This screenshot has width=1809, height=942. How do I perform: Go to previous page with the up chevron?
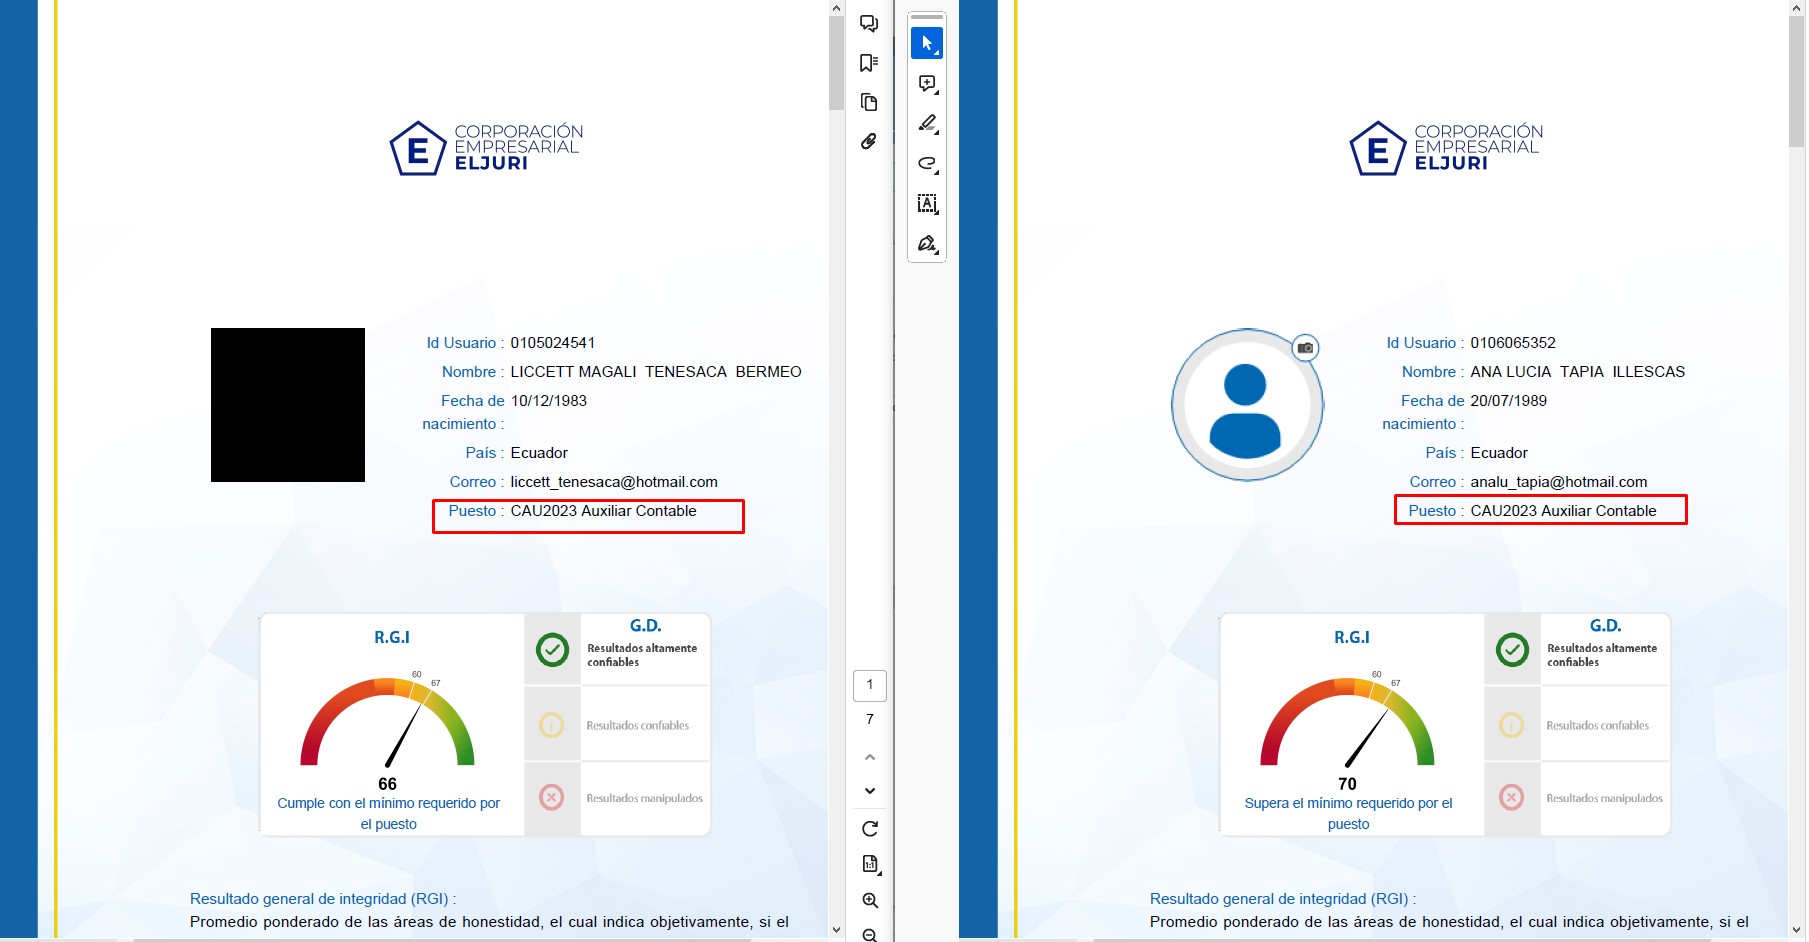[870, 757]
